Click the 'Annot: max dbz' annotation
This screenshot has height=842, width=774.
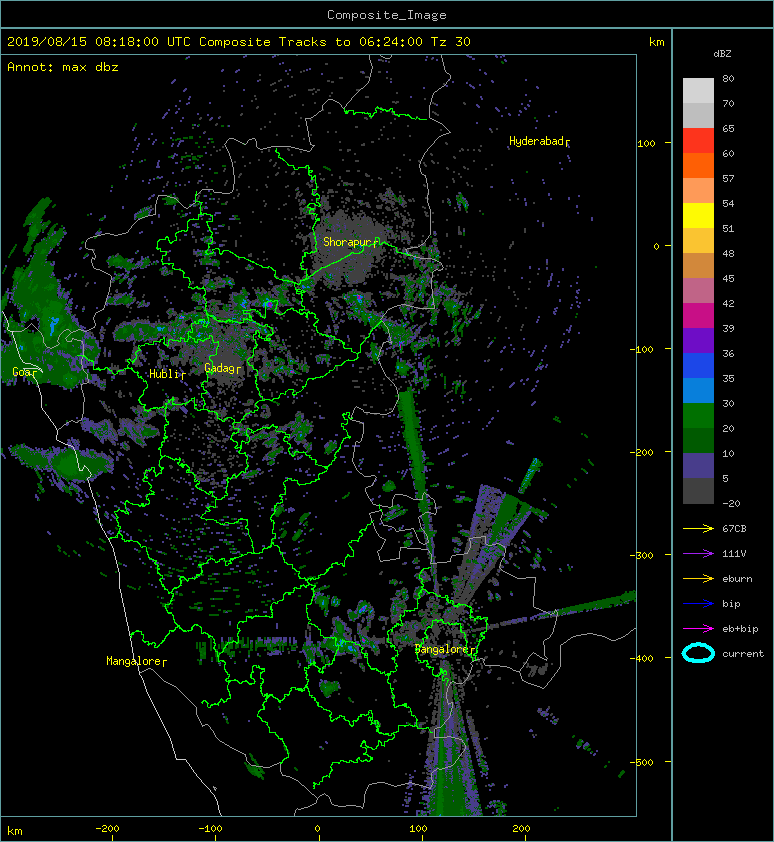click(x=63, y=67)
